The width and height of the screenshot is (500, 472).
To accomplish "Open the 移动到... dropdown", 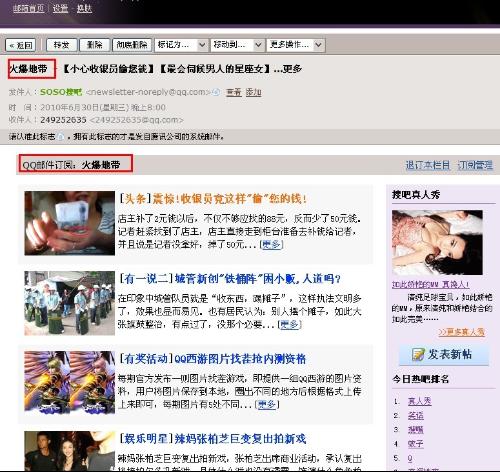I will click(x=237, y=45).
